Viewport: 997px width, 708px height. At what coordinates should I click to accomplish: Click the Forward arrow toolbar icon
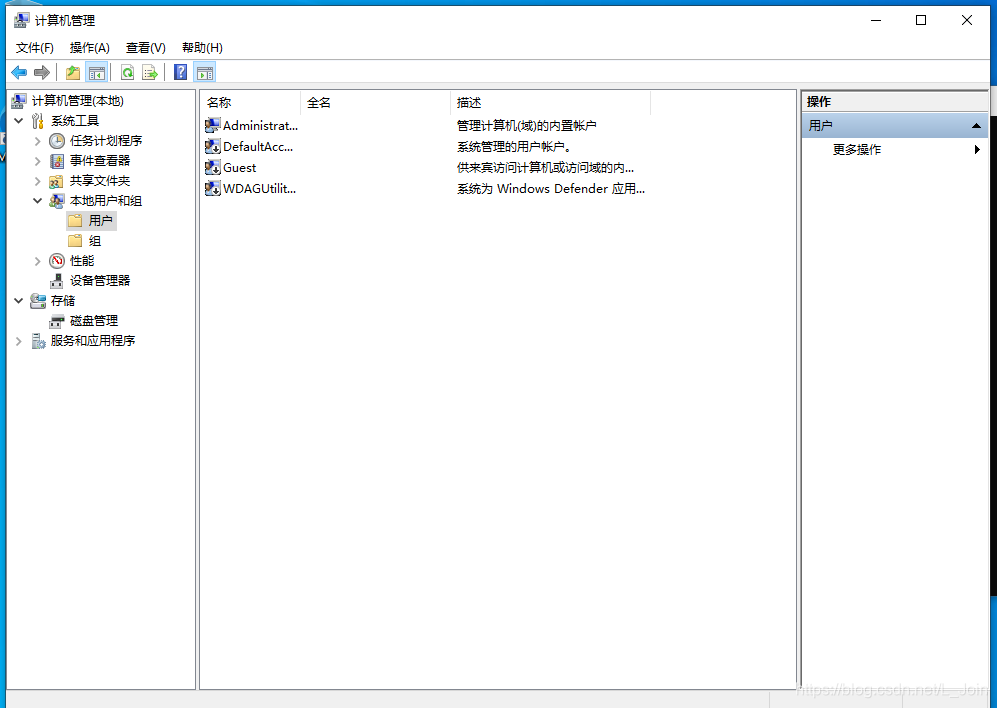tap(42, 73)
